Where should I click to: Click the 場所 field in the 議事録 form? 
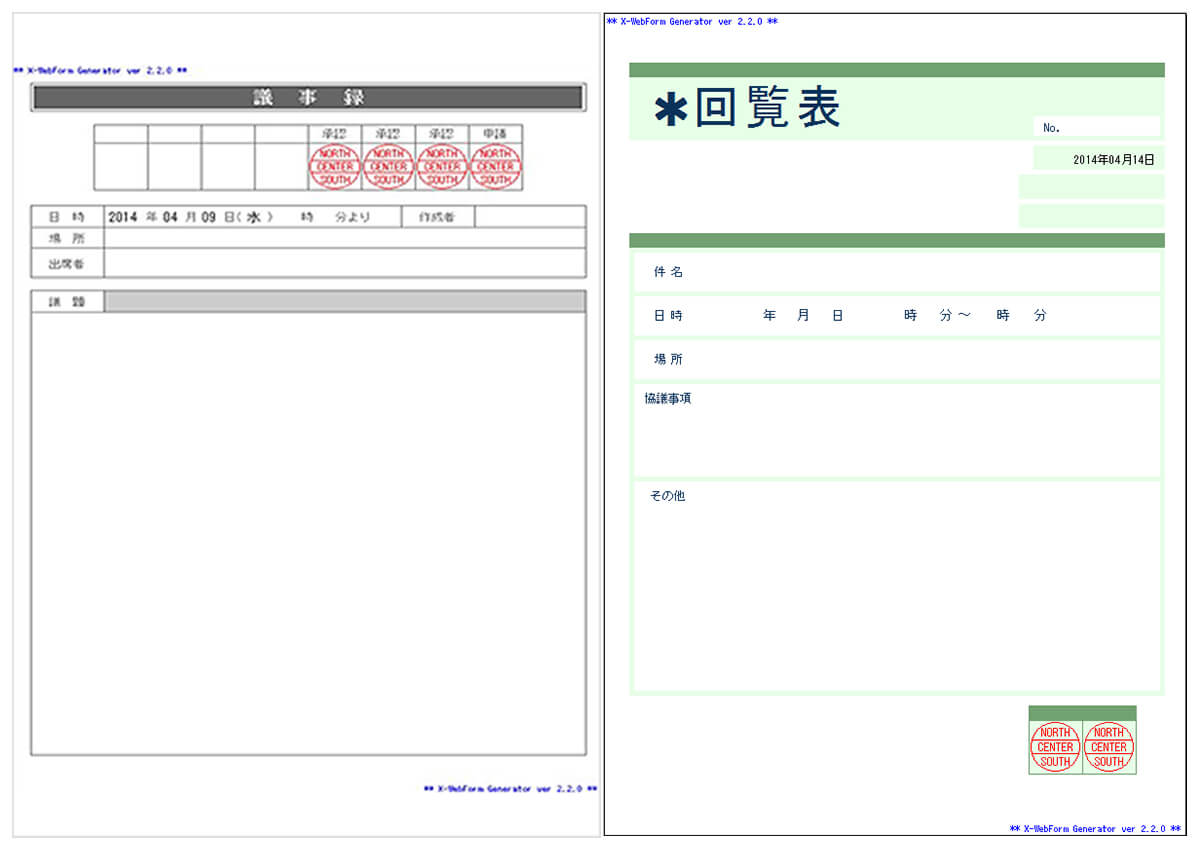tap(344, 238)
